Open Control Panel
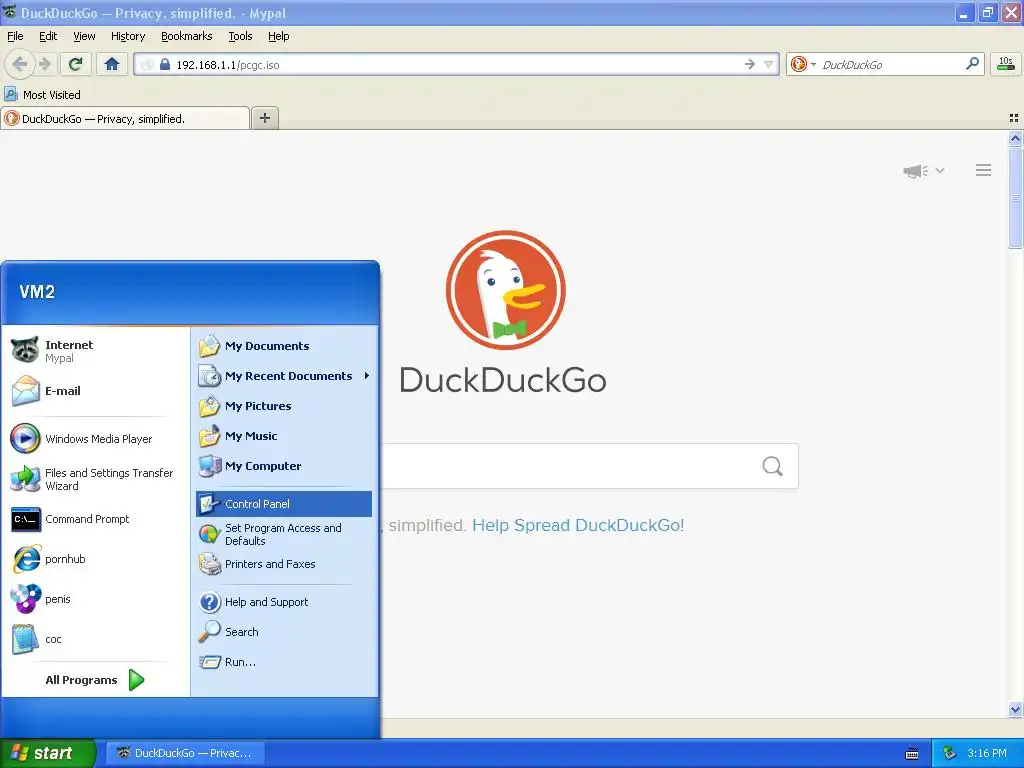1024x768 pixels. pos(284,504)
